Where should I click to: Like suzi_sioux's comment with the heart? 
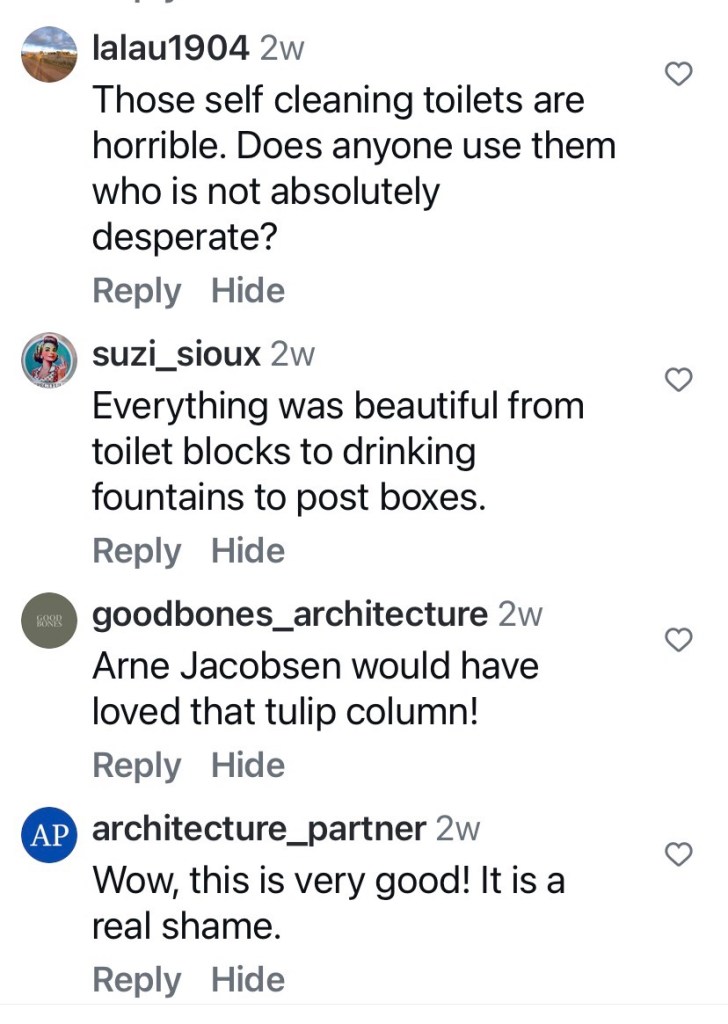click(679, 379)
